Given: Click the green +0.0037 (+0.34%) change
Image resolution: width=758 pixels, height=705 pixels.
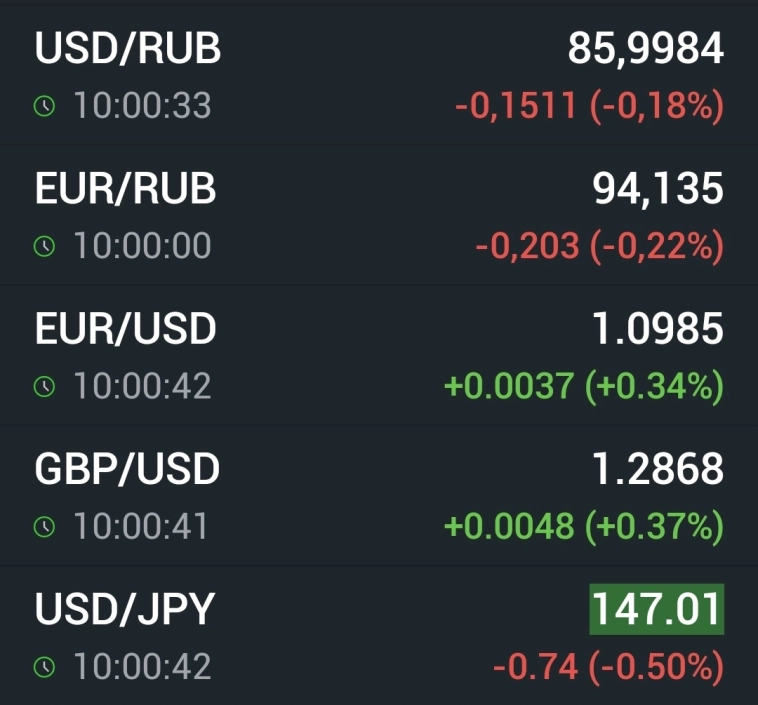Looking at the screenshot, I should pos(583,386).
